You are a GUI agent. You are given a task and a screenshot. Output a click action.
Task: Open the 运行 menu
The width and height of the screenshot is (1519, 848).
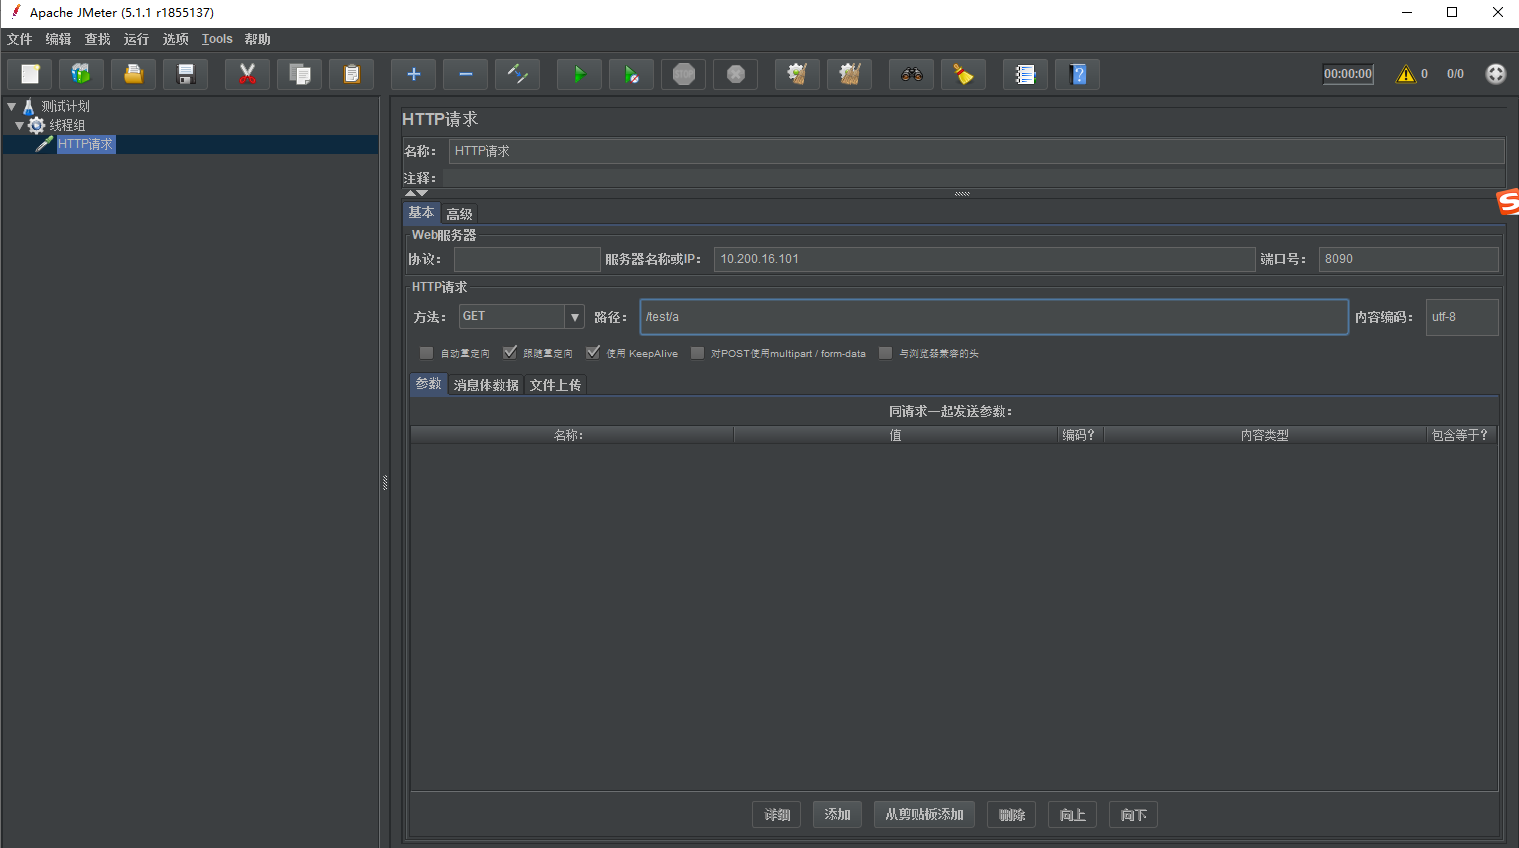point(136,39)
